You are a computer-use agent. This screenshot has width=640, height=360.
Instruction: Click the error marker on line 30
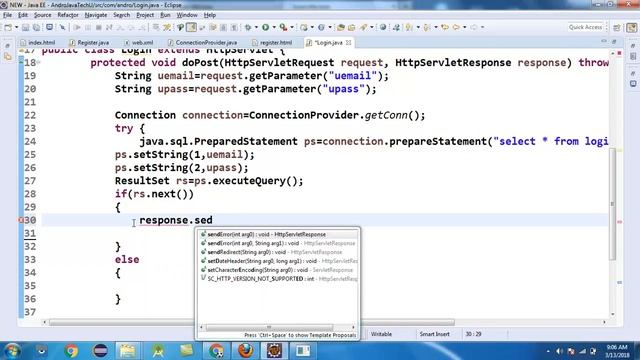tap(21, 220)
